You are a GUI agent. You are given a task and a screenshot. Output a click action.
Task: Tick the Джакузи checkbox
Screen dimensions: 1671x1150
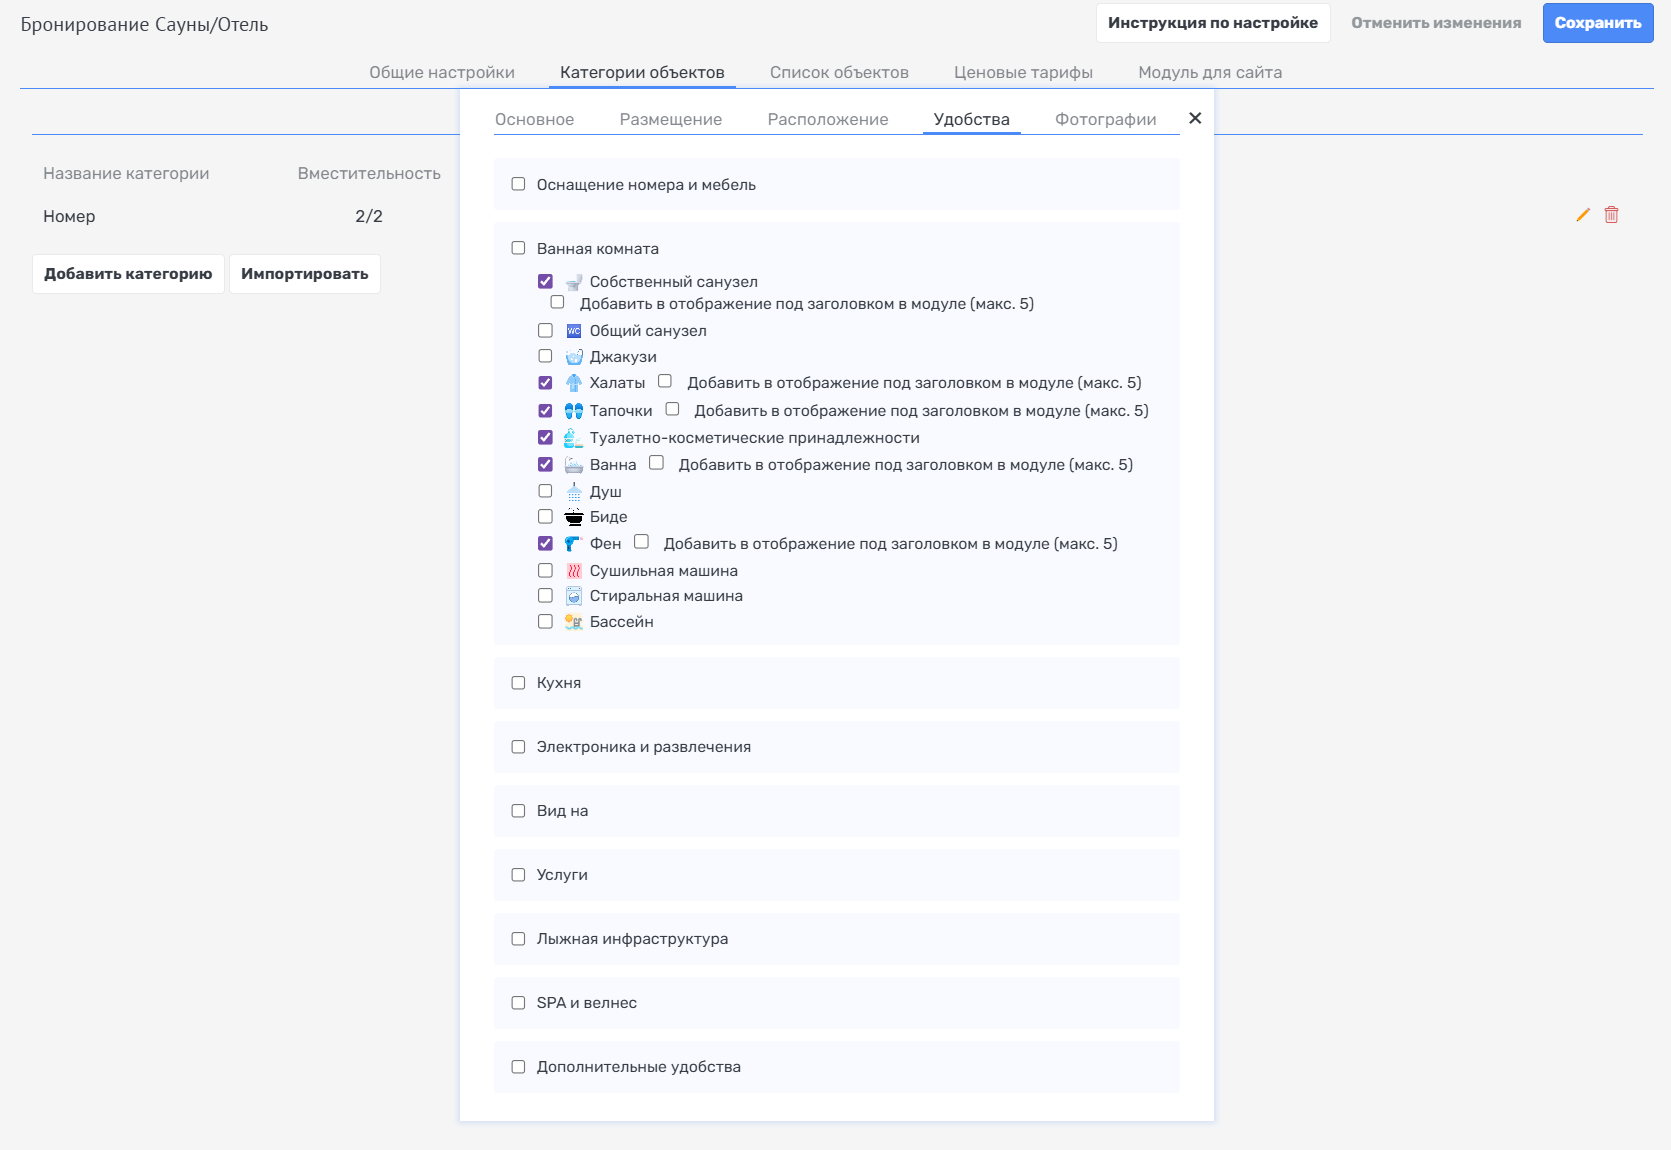click(545, 356)
